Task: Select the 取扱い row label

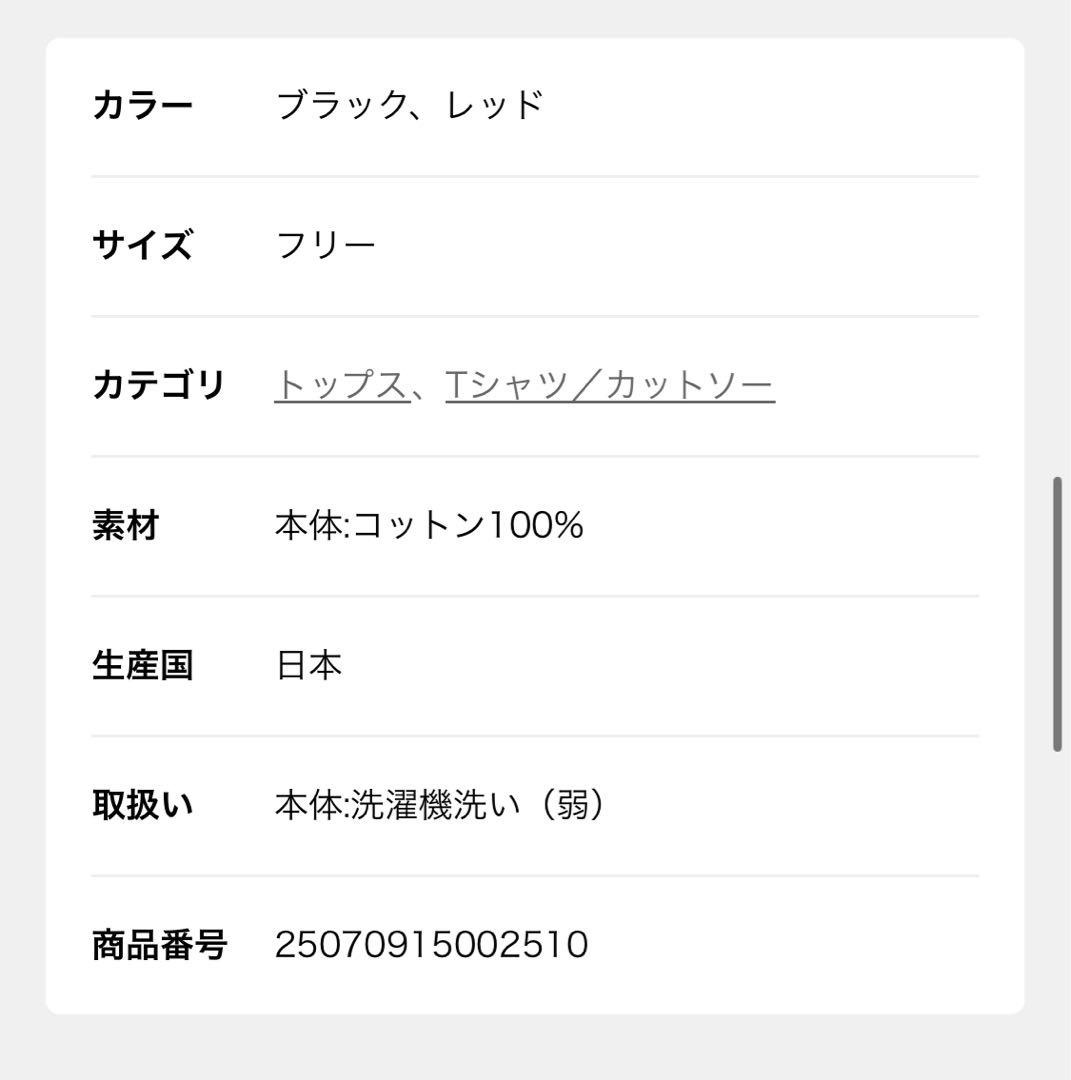Action: [142, 802]
